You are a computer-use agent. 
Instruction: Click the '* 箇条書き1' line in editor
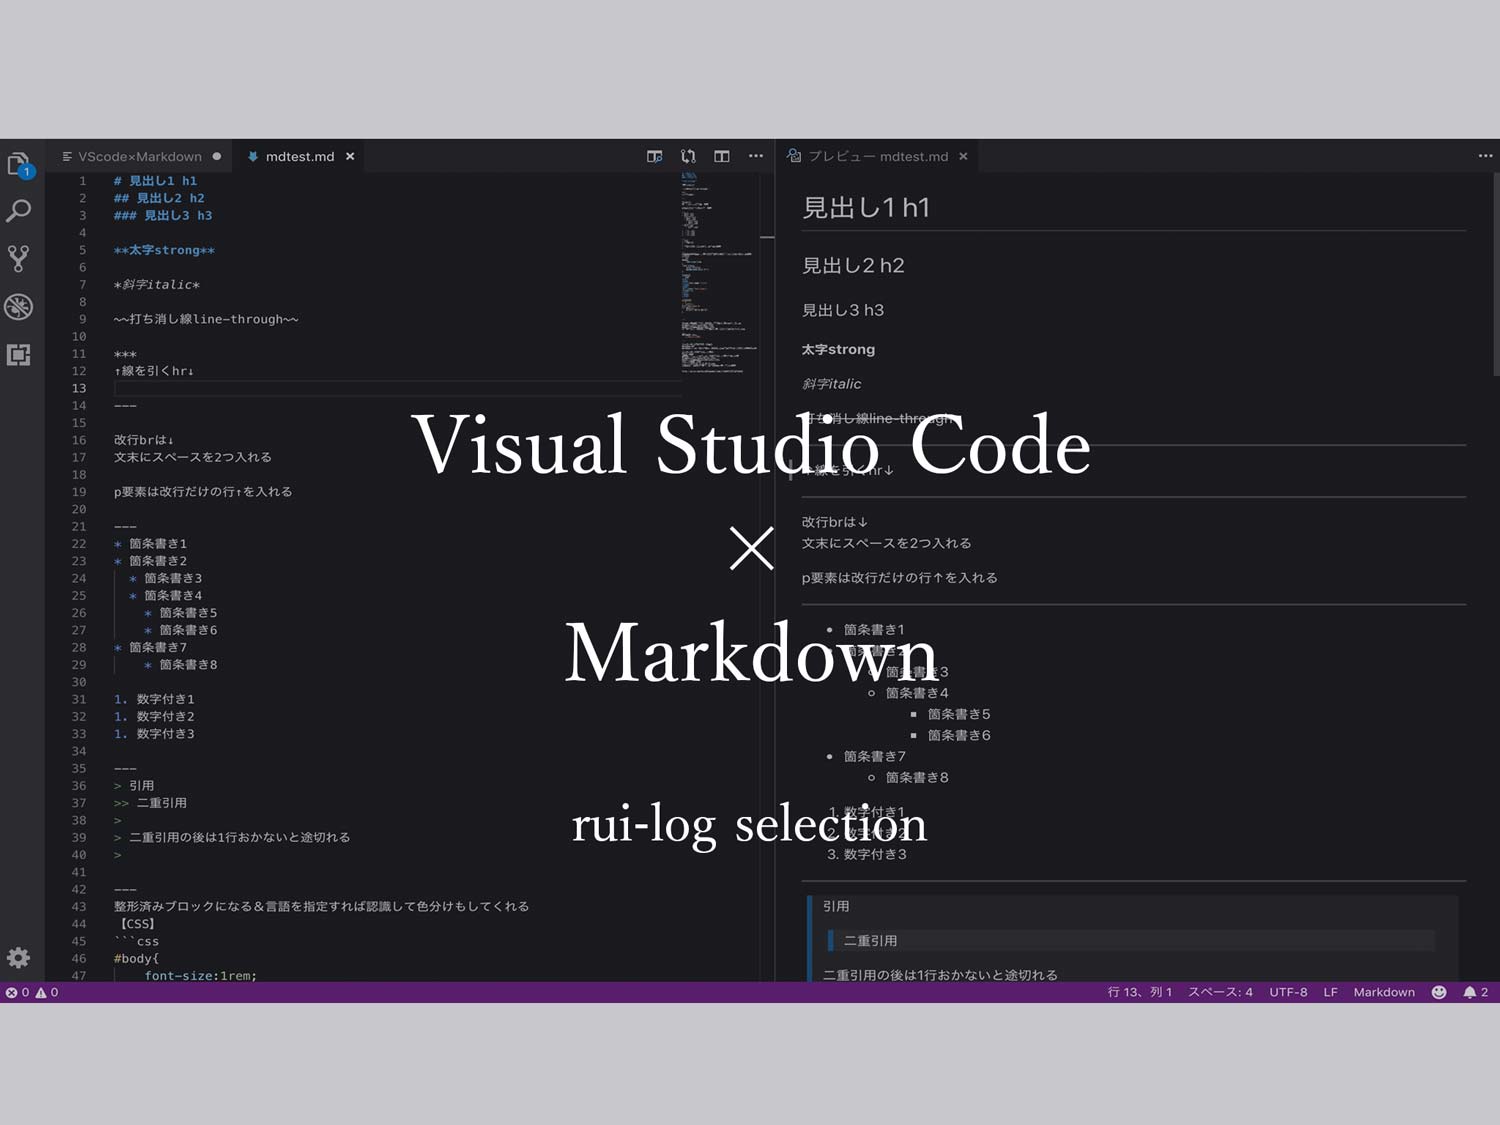pyautogui.click(x=150, y=543)
